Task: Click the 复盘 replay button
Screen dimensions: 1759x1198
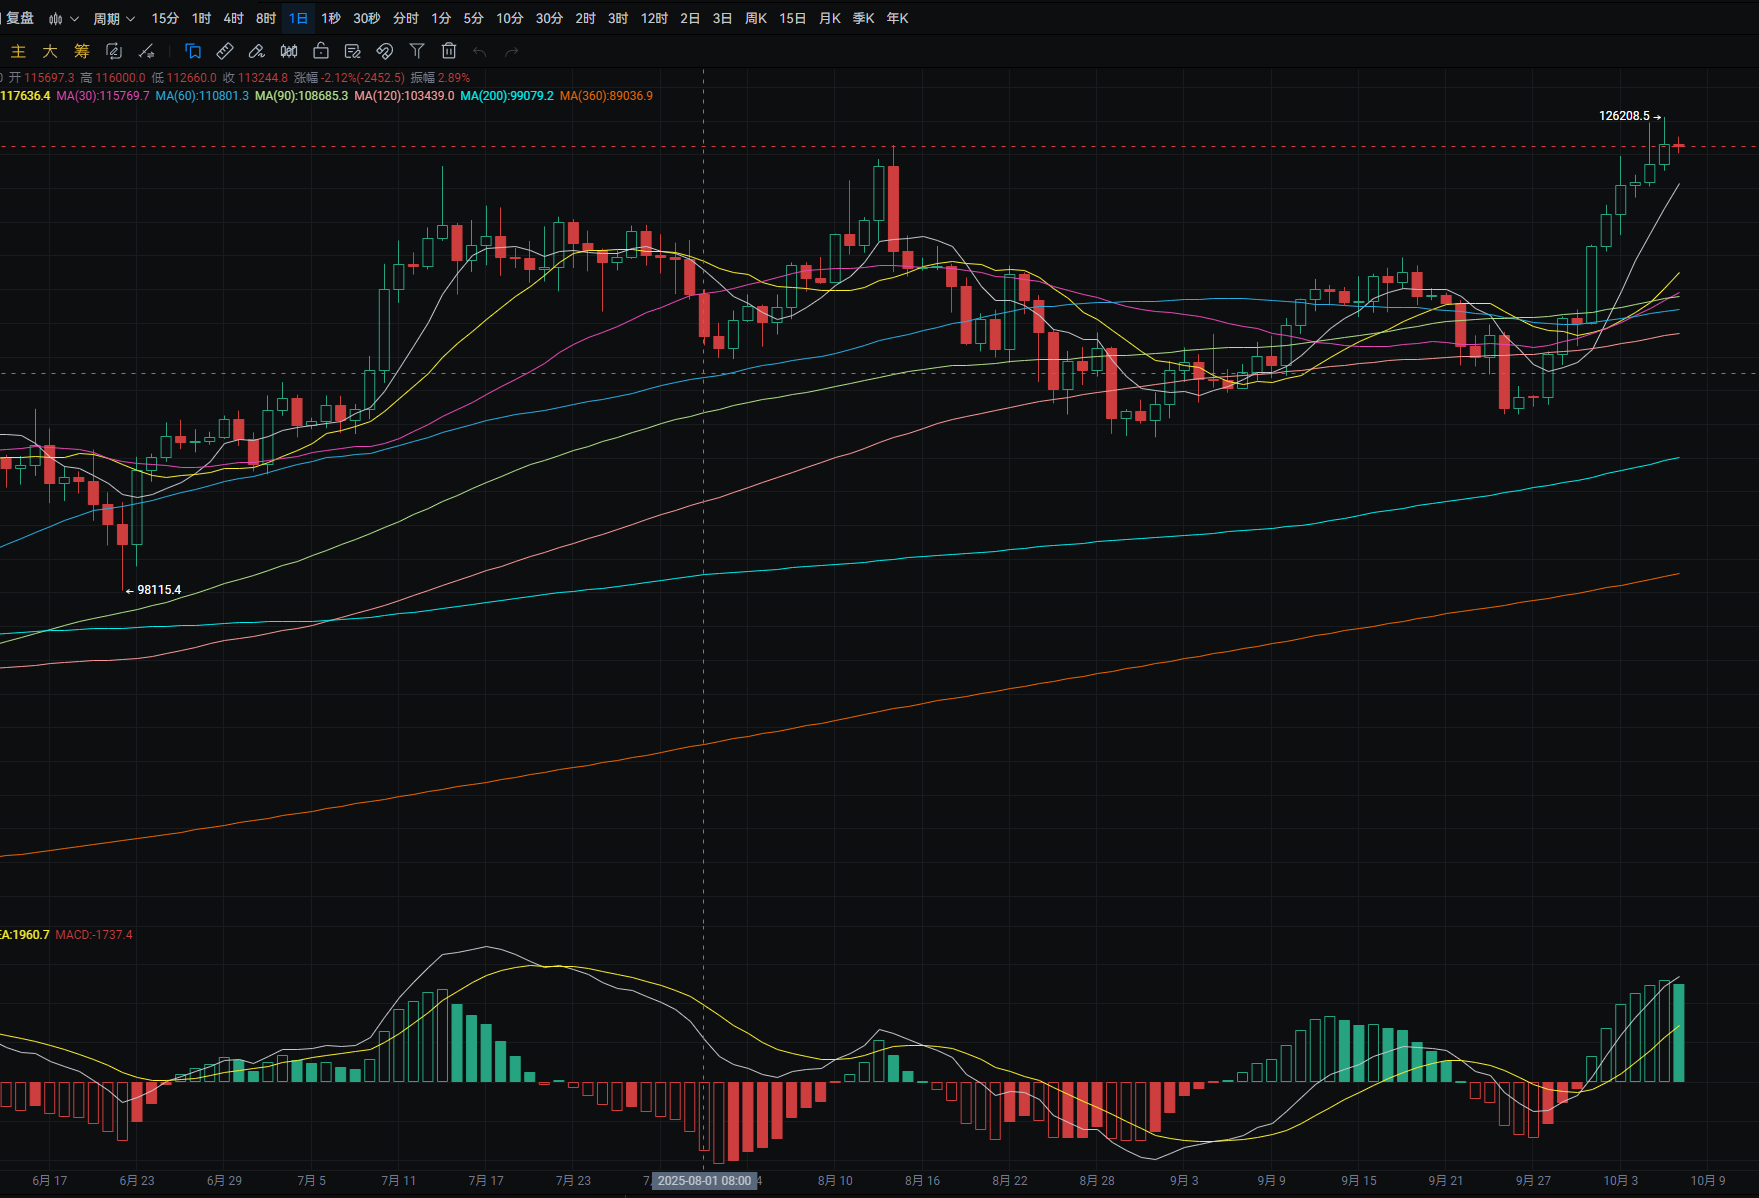Action: 19,18
